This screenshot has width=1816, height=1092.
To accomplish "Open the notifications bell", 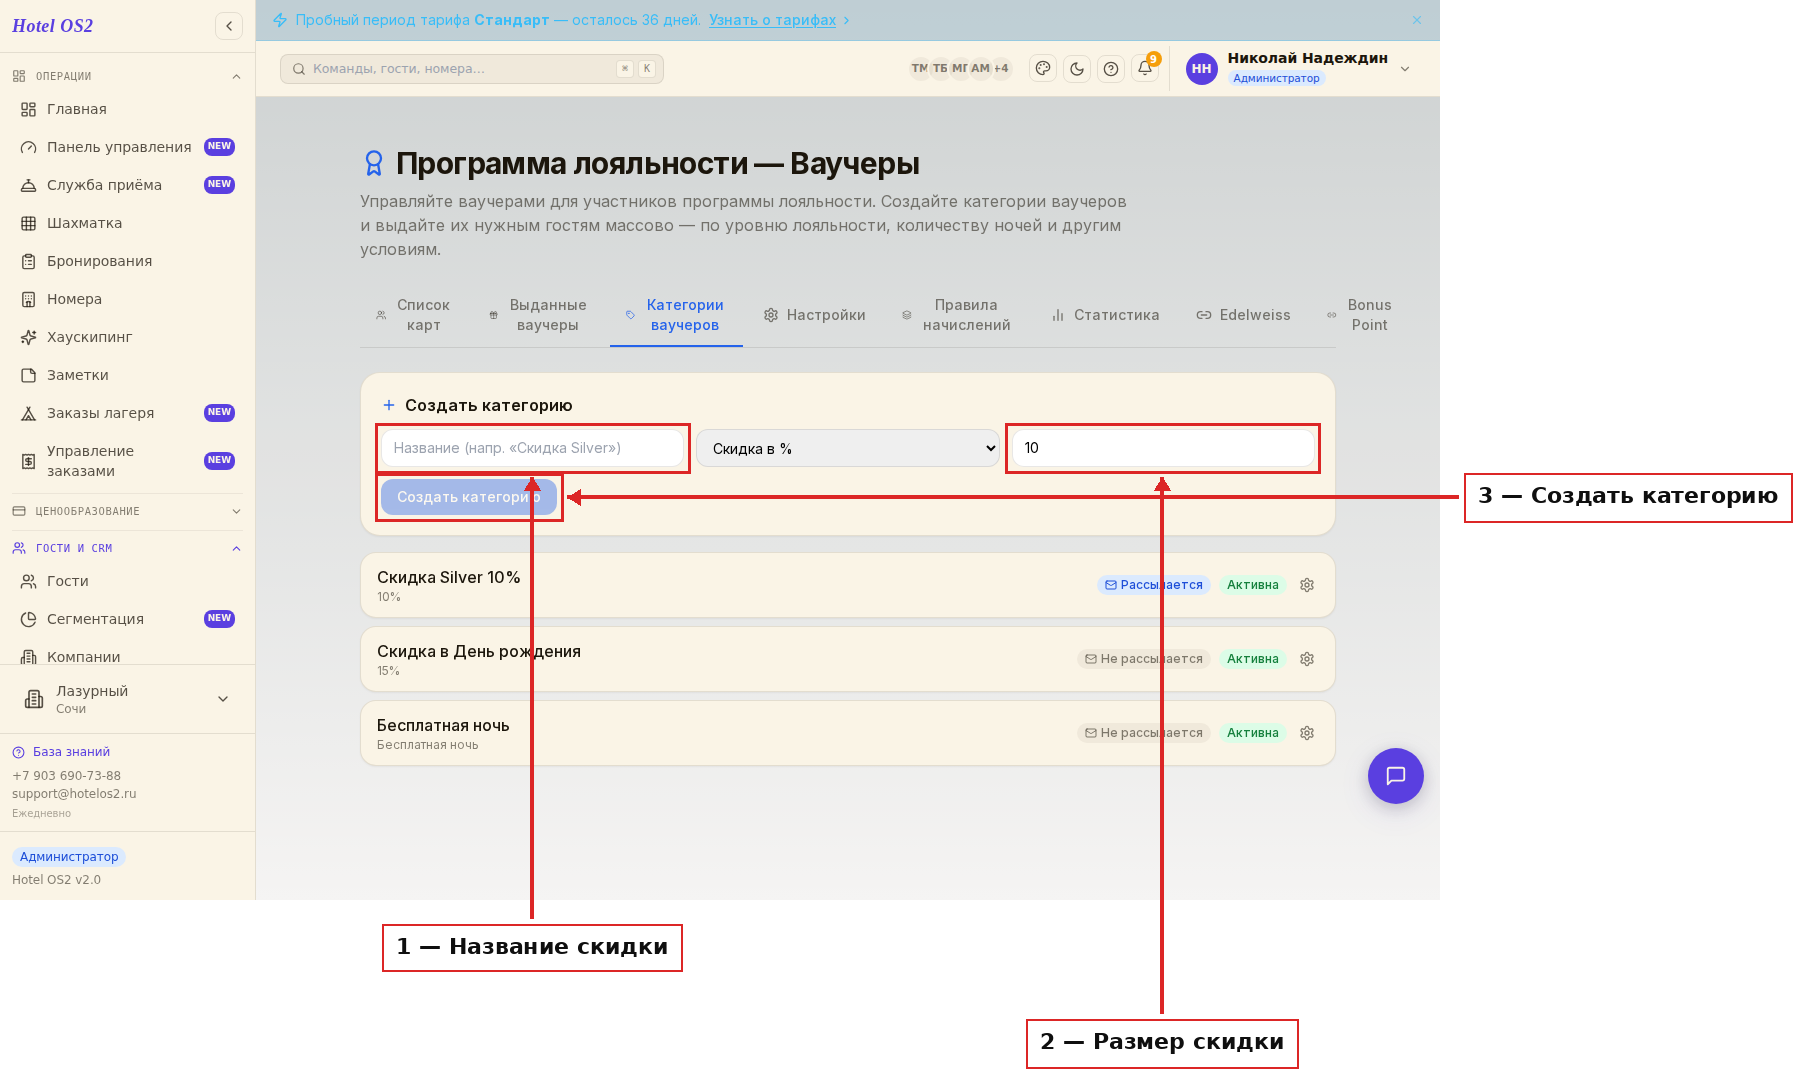I will (x=1145, y=69).
